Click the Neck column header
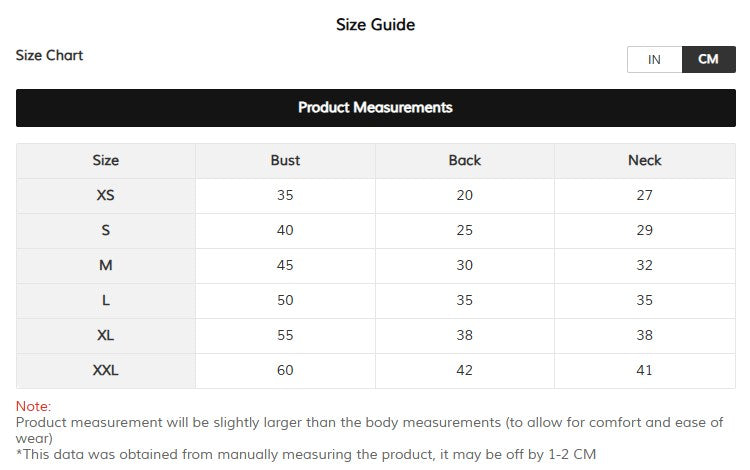Viewport: 750px width, 470px height. click(645, 161)
